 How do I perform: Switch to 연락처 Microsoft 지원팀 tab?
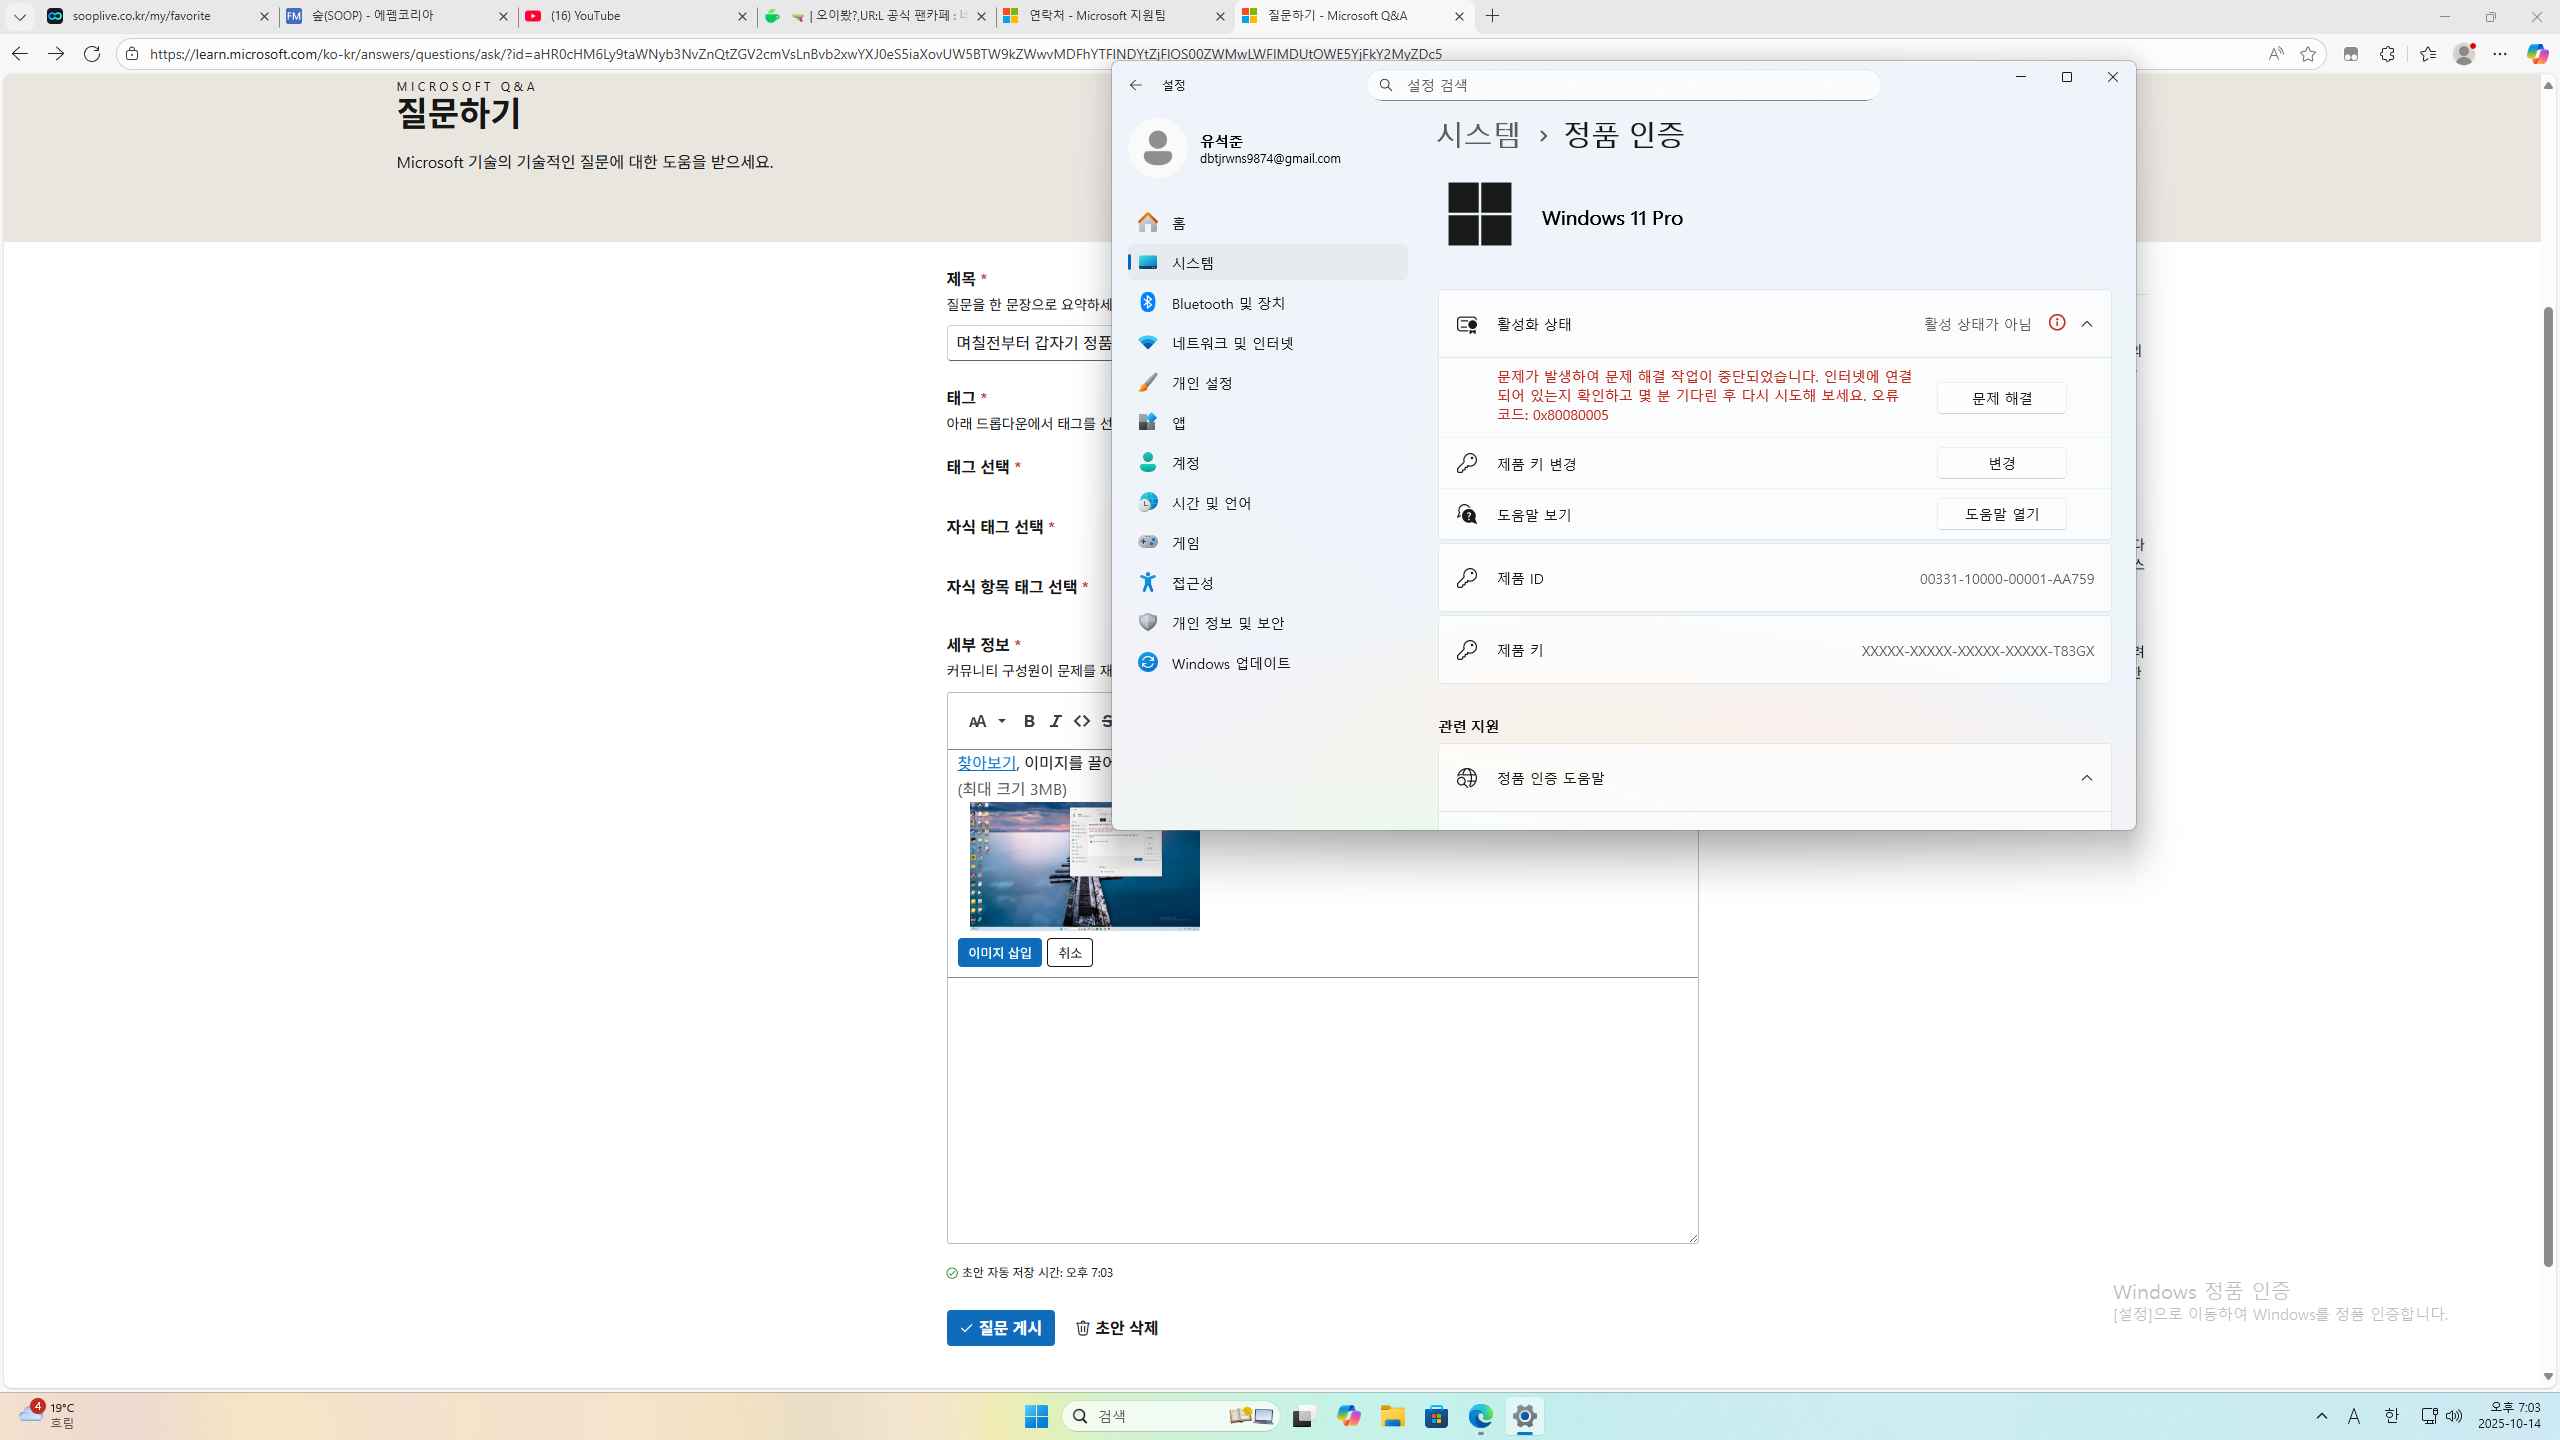pos(1114,16)
